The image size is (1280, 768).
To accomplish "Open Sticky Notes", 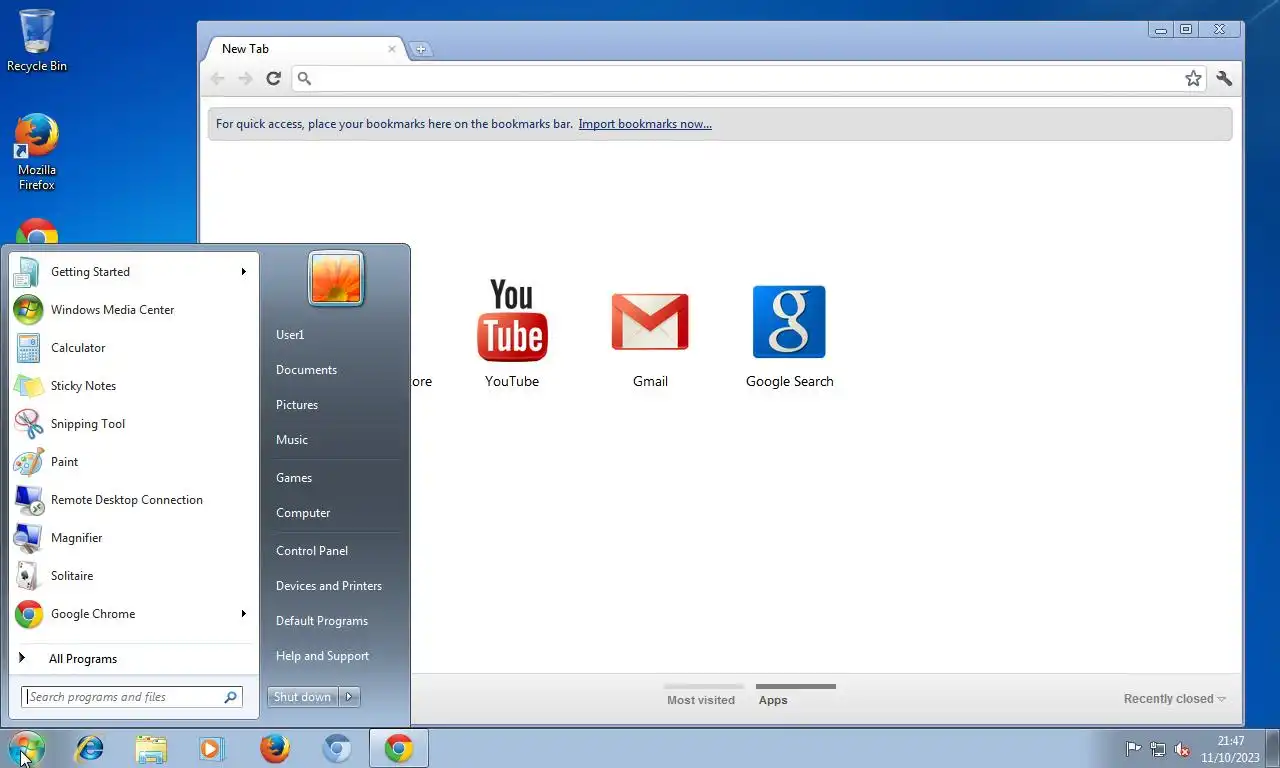I will click(133, 386).
